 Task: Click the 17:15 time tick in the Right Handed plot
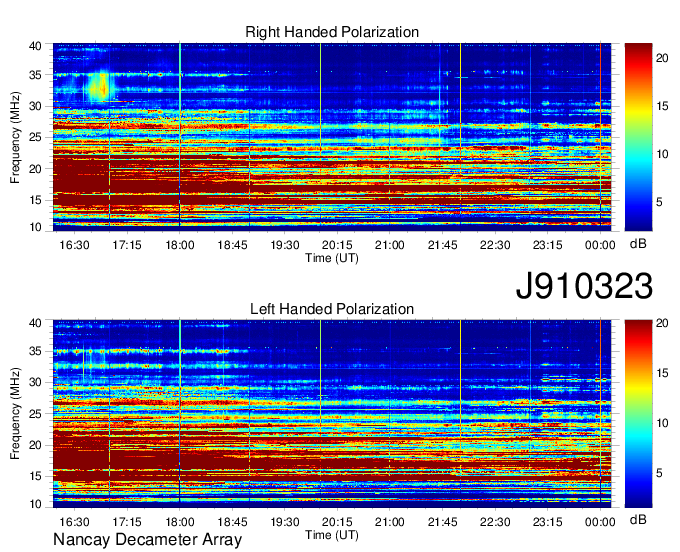coord(127,245)
